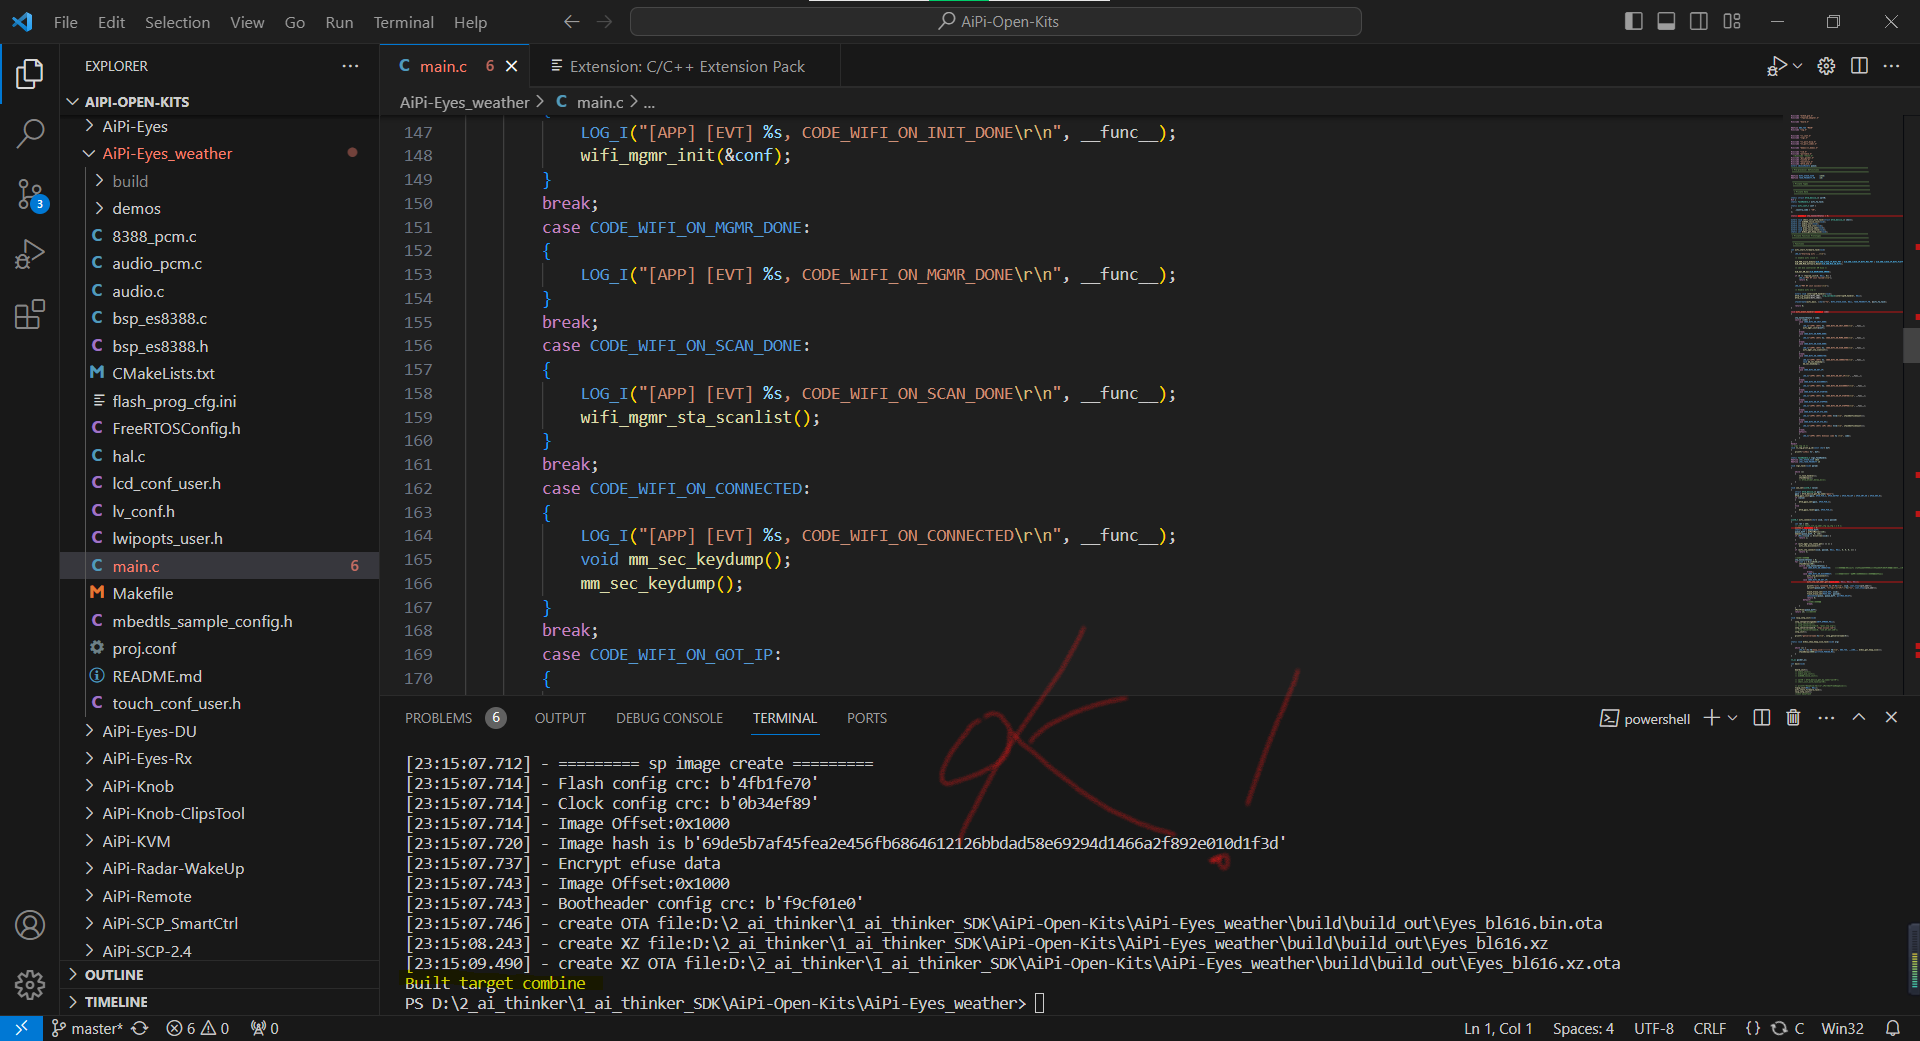Open the Terminal menu
The image size is (1920, 1041).
coord(404,22)
